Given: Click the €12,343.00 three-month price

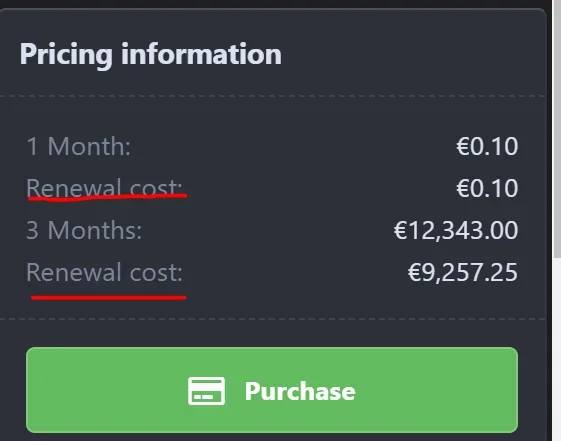Looking at the screenshot, I should pyautogui.click(x=456, y=230).
